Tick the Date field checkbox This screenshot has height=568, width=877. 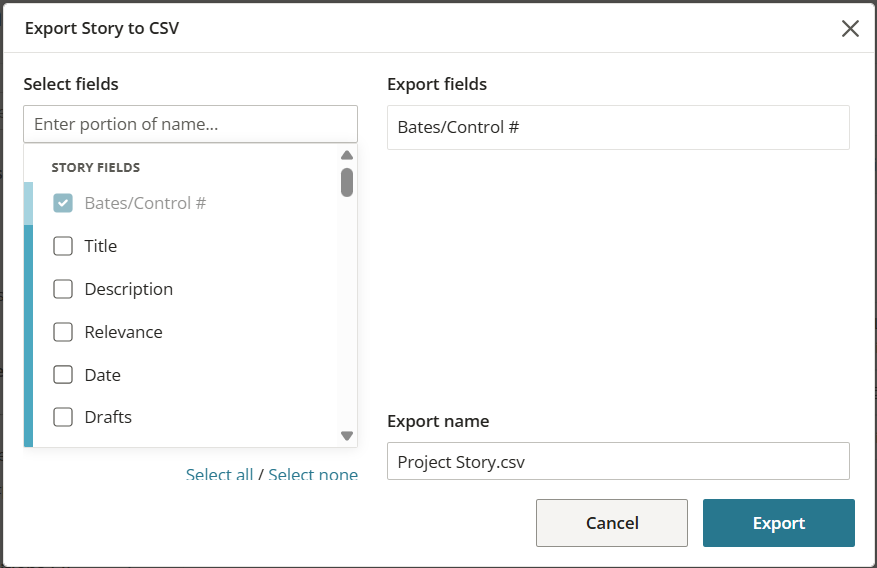pyautogui.click(x=63, y=375)
